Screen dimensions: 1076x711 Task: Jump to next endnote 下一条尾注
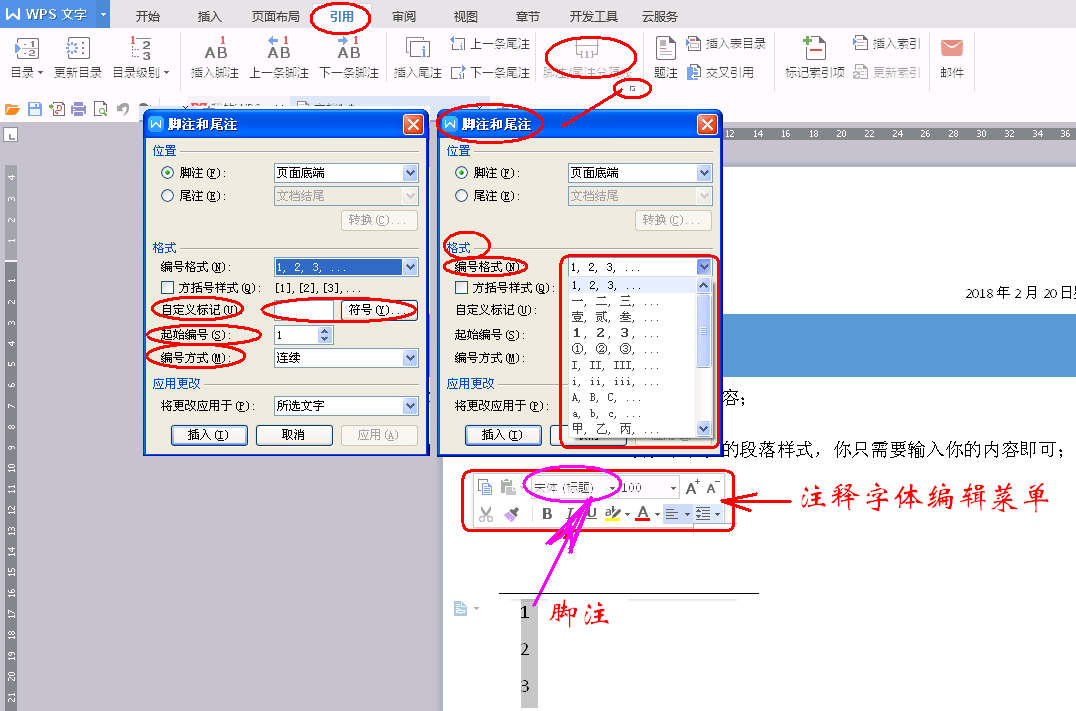[490, 72]
